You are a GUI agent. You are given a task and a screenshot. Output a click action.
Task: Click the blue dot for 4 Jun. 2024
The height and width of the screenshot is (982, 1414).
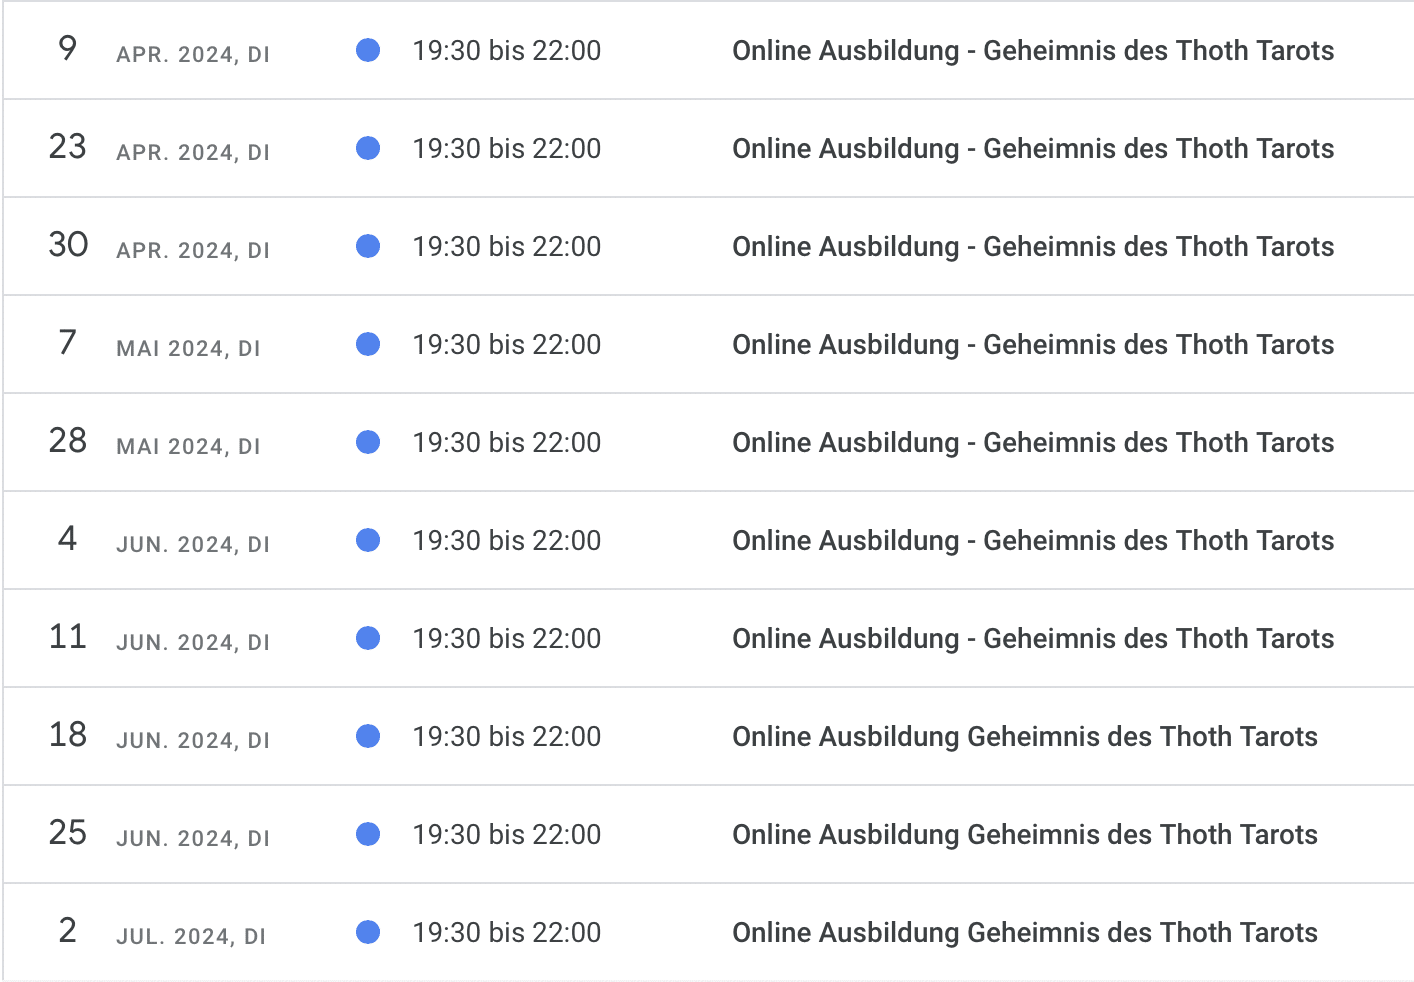(368, 540)
